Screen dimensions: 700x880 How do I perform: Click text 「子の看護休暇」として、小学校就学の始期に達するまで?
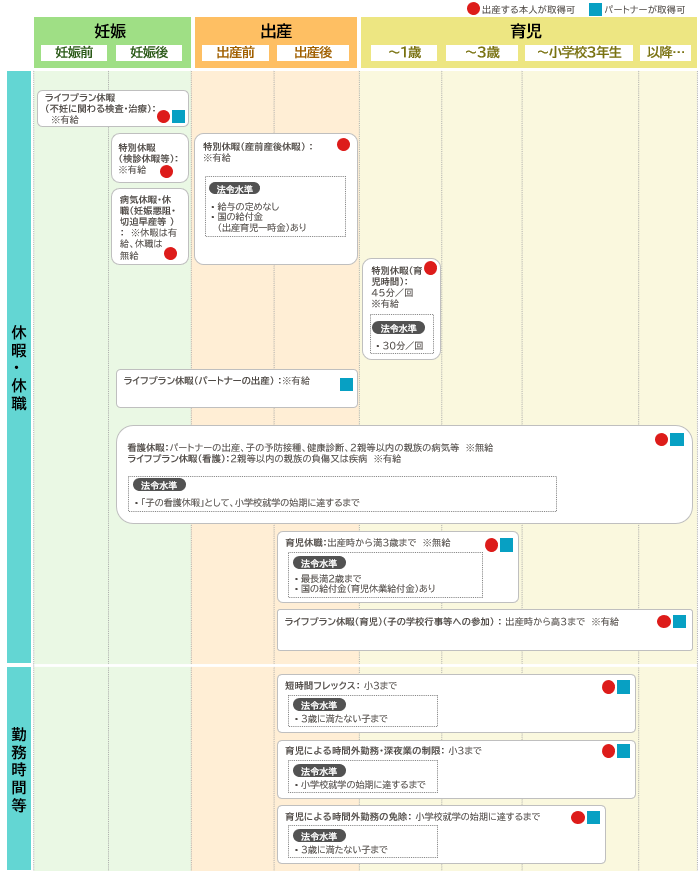[249, 502]
